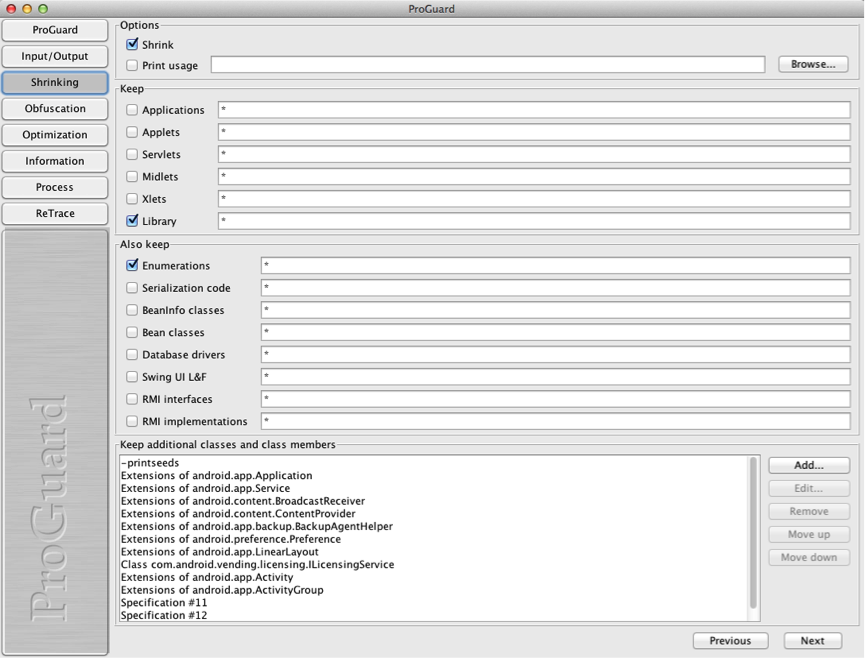Click the Midlets filter field

point(534,176)
